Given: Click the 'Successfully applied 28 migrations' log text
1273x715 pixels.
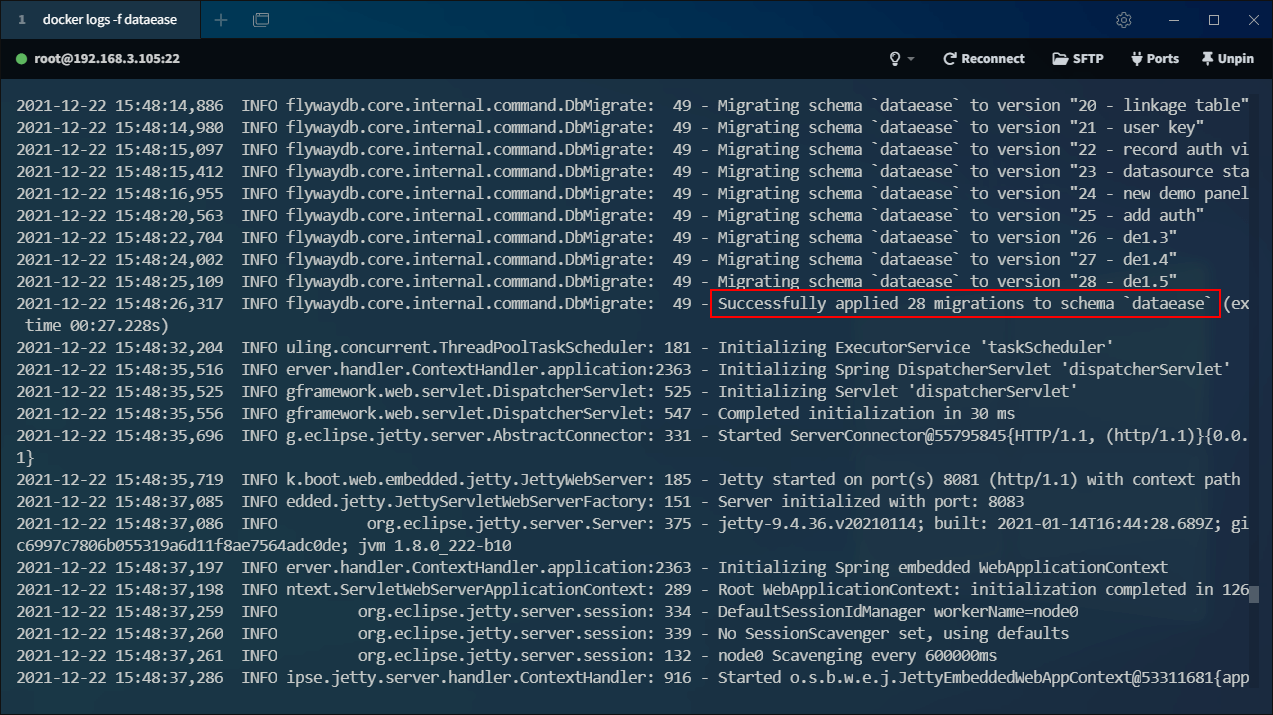Looking at the screenshot, I should (965, 304).
